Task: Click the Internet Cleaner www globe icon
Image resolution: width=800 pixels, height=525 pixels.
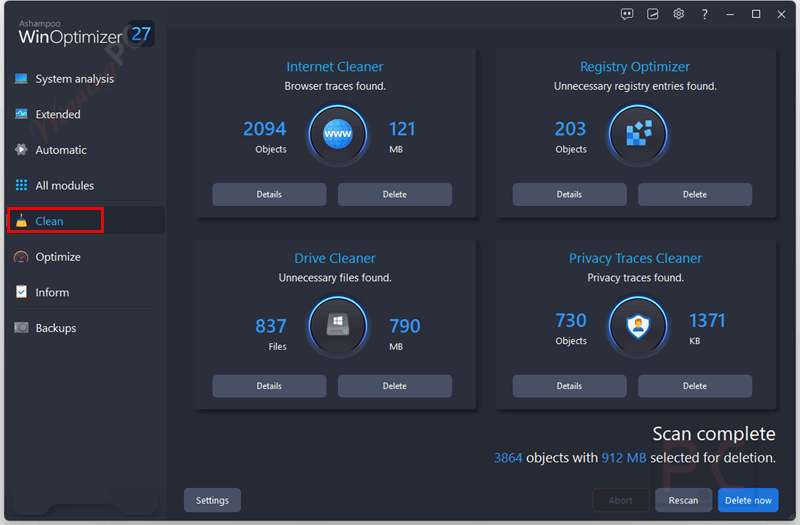Action: (338, 135)
